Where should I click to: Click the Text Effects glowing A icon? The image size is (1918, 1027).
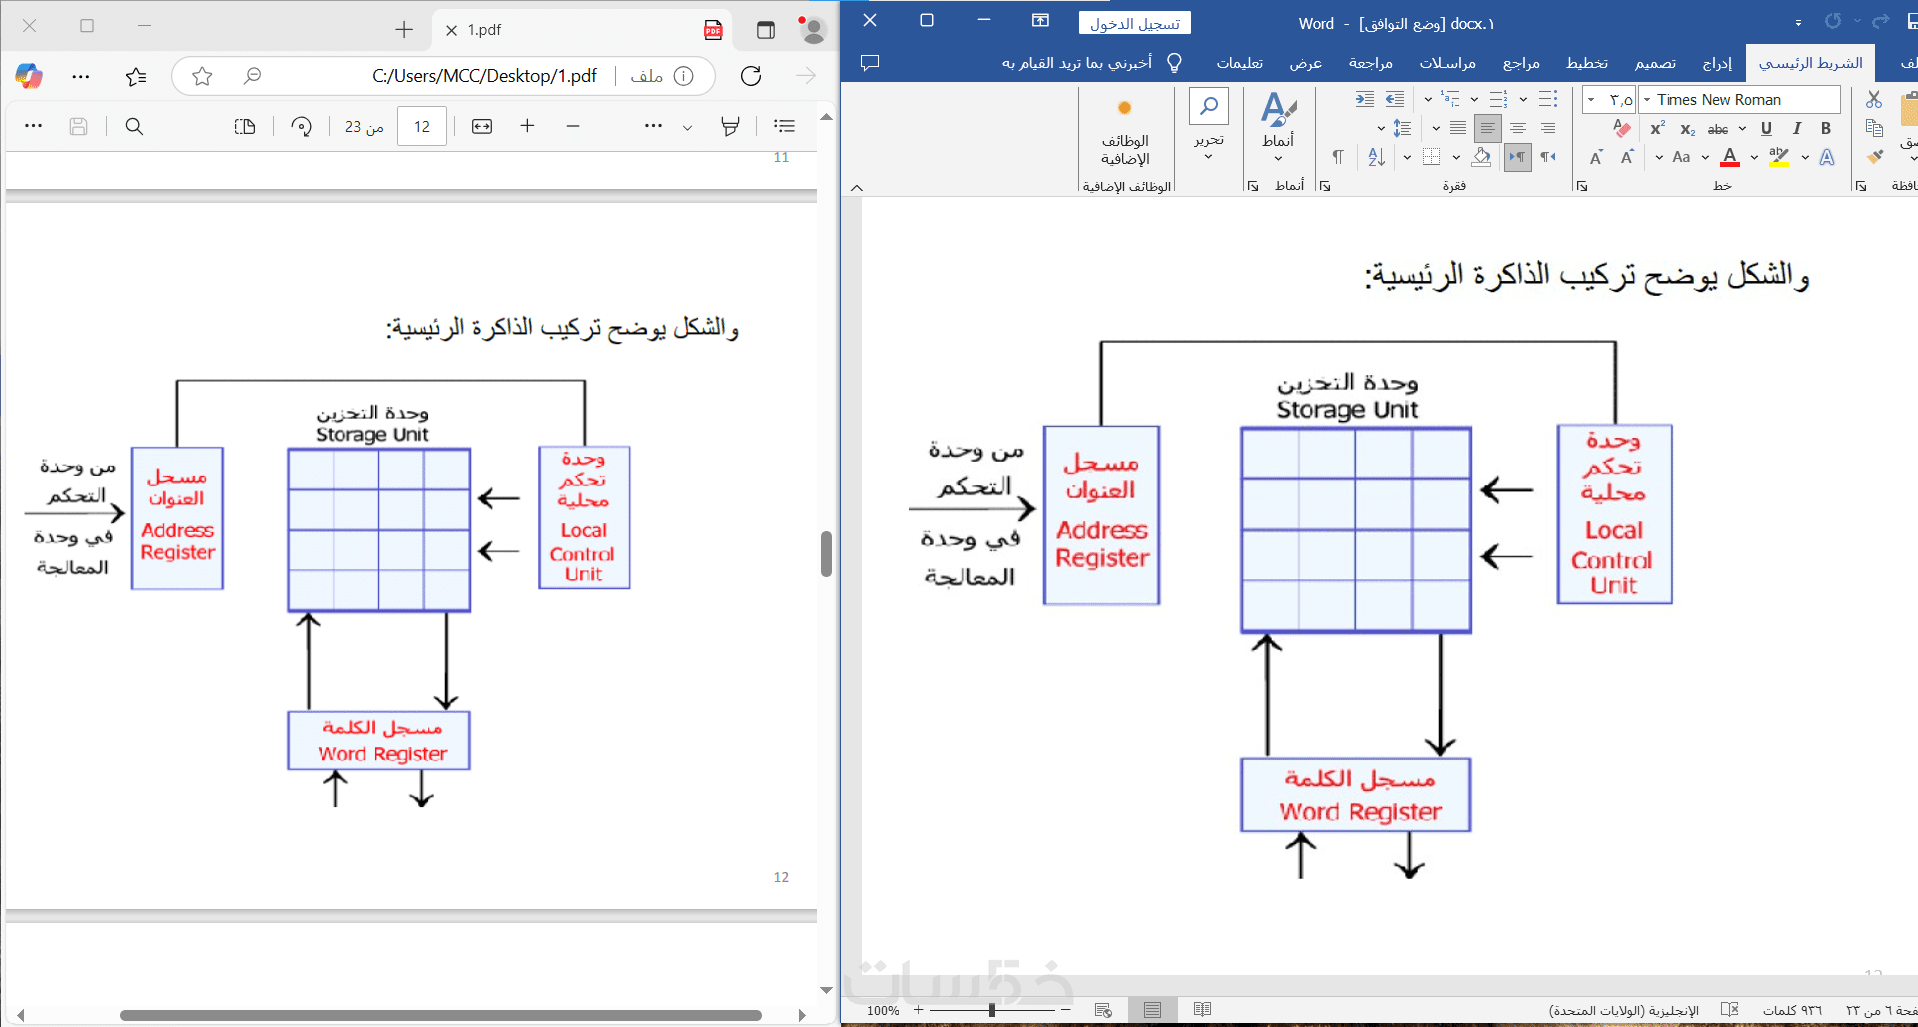click(x=1827, y=157)
